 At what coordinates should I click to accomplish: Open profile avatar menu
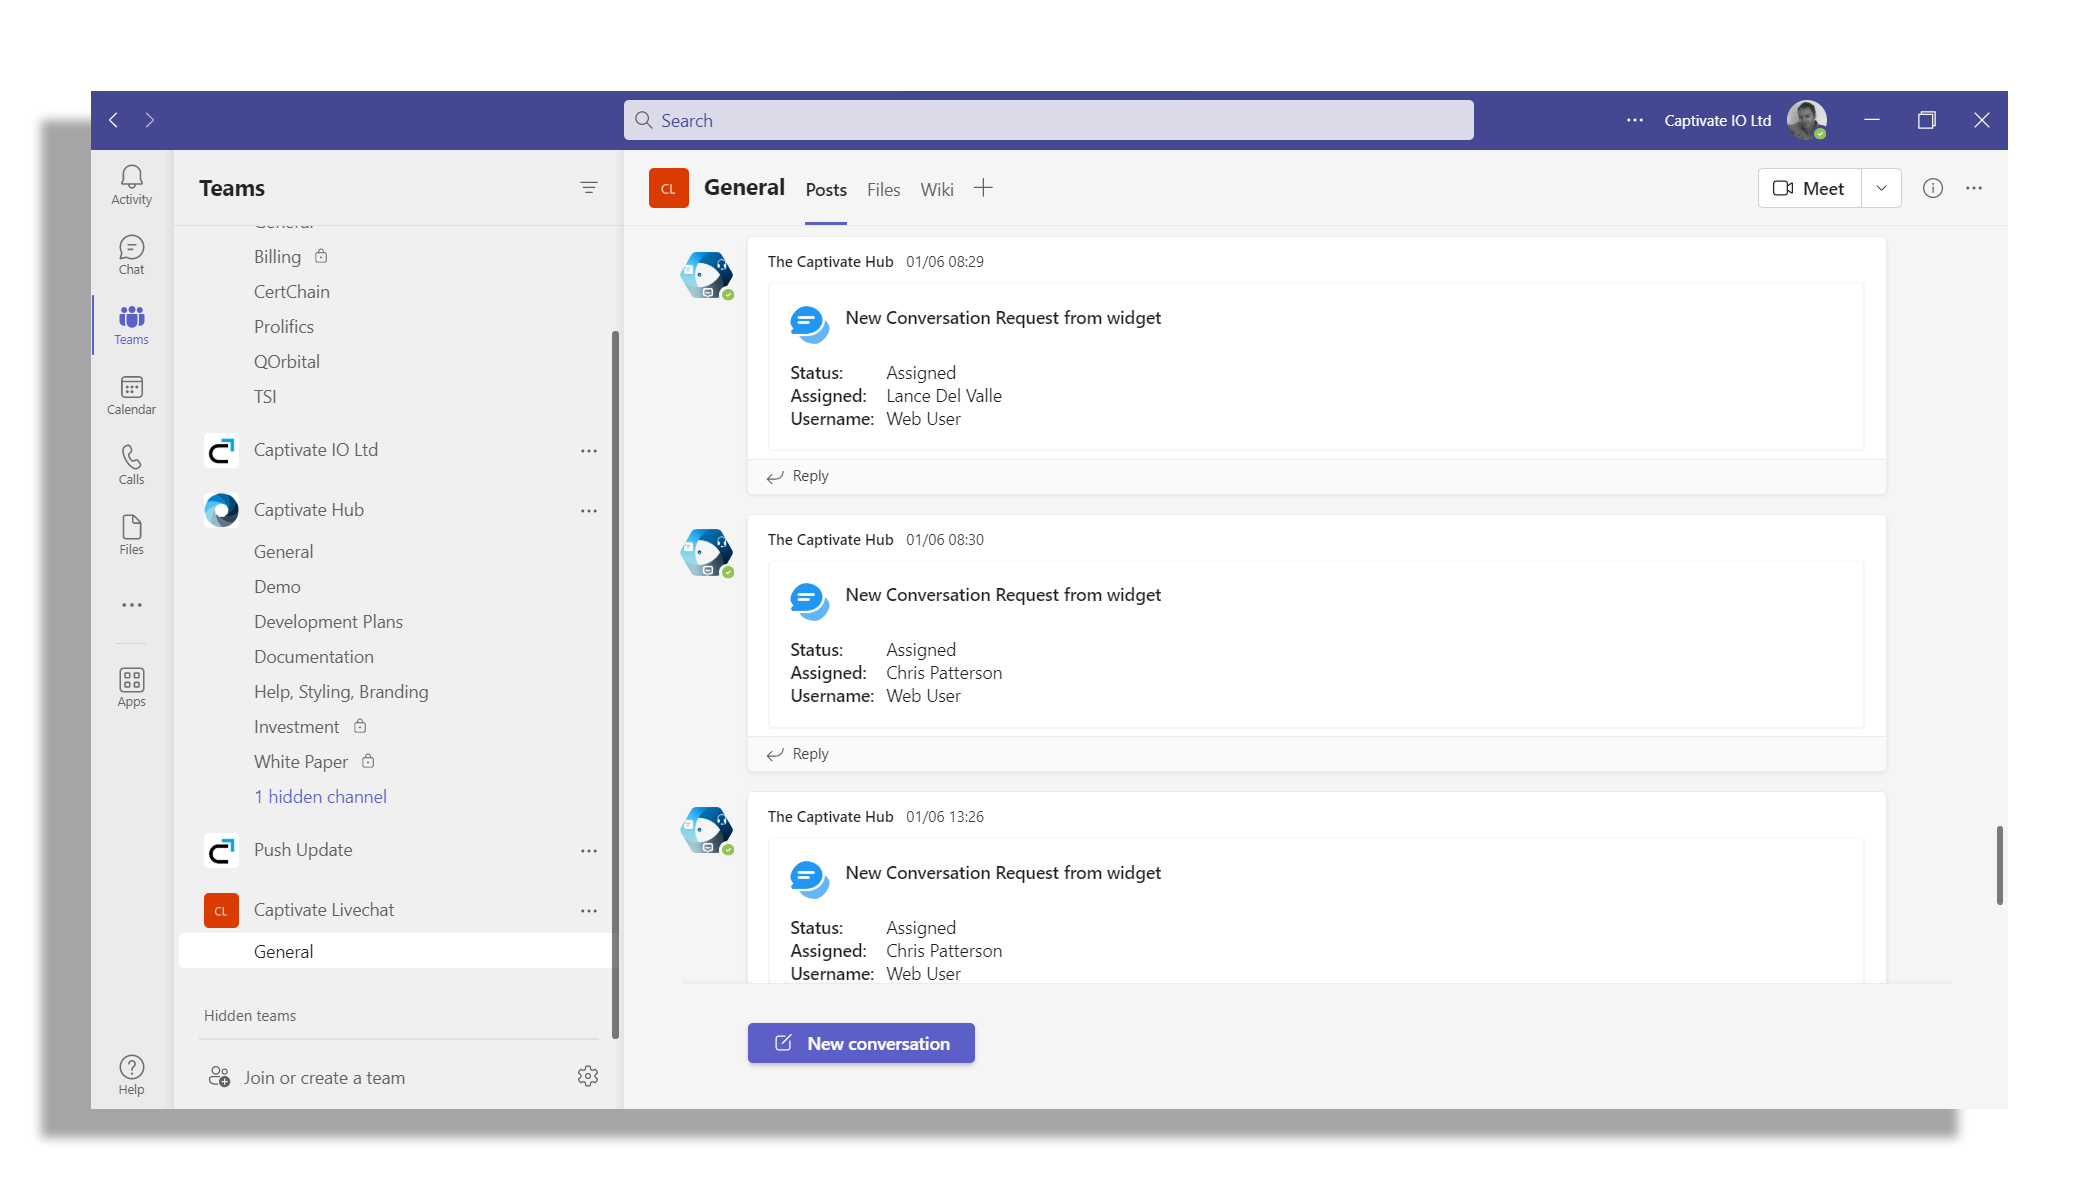point(1807,120)
